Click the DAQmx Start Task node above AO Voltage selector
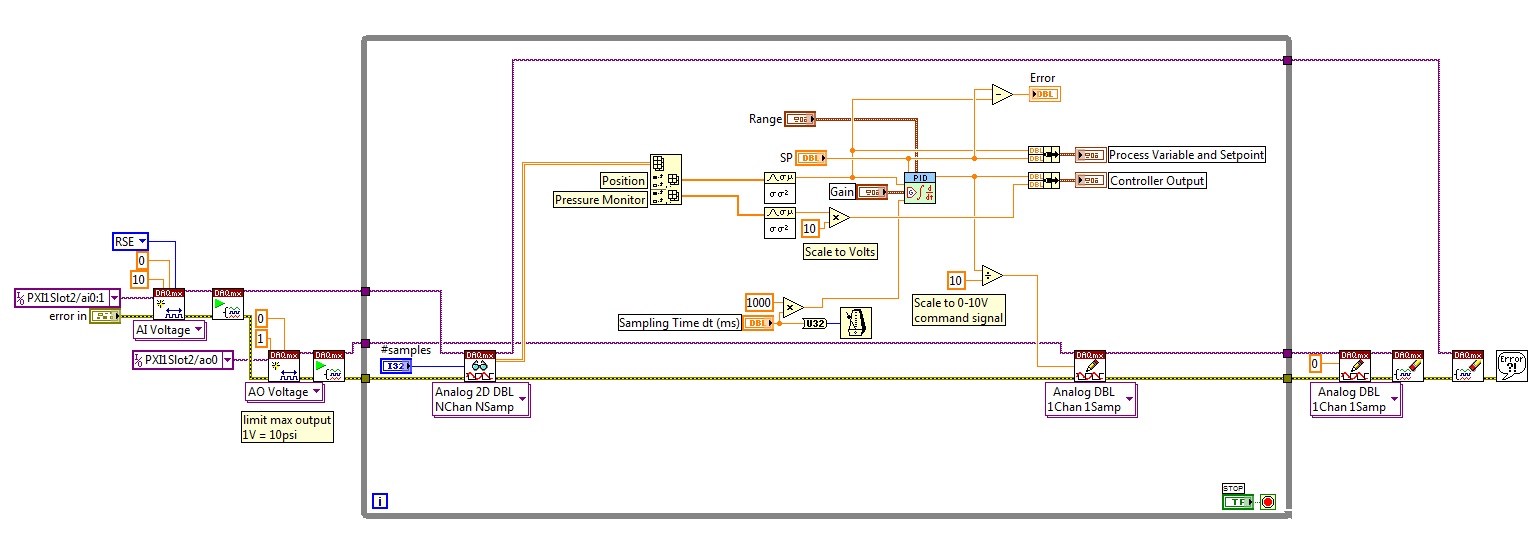 pyautogui.click(x=329, y=366)
